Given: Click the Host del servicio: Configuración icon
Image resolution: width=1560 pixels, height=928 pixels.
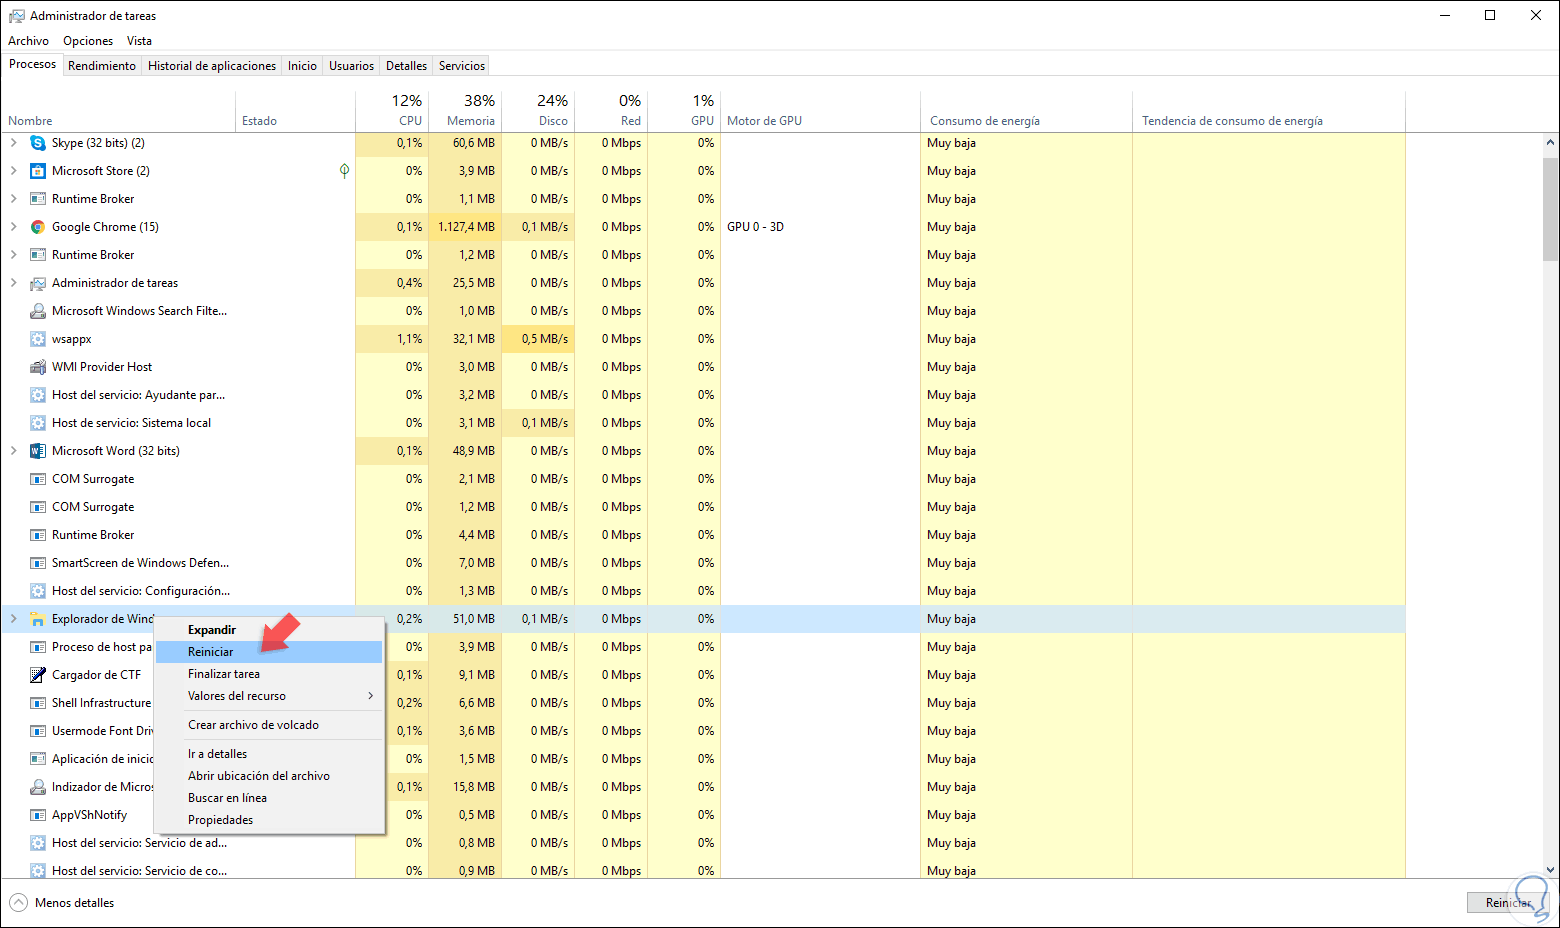Looking at the screenshot, I should [38, 591].
